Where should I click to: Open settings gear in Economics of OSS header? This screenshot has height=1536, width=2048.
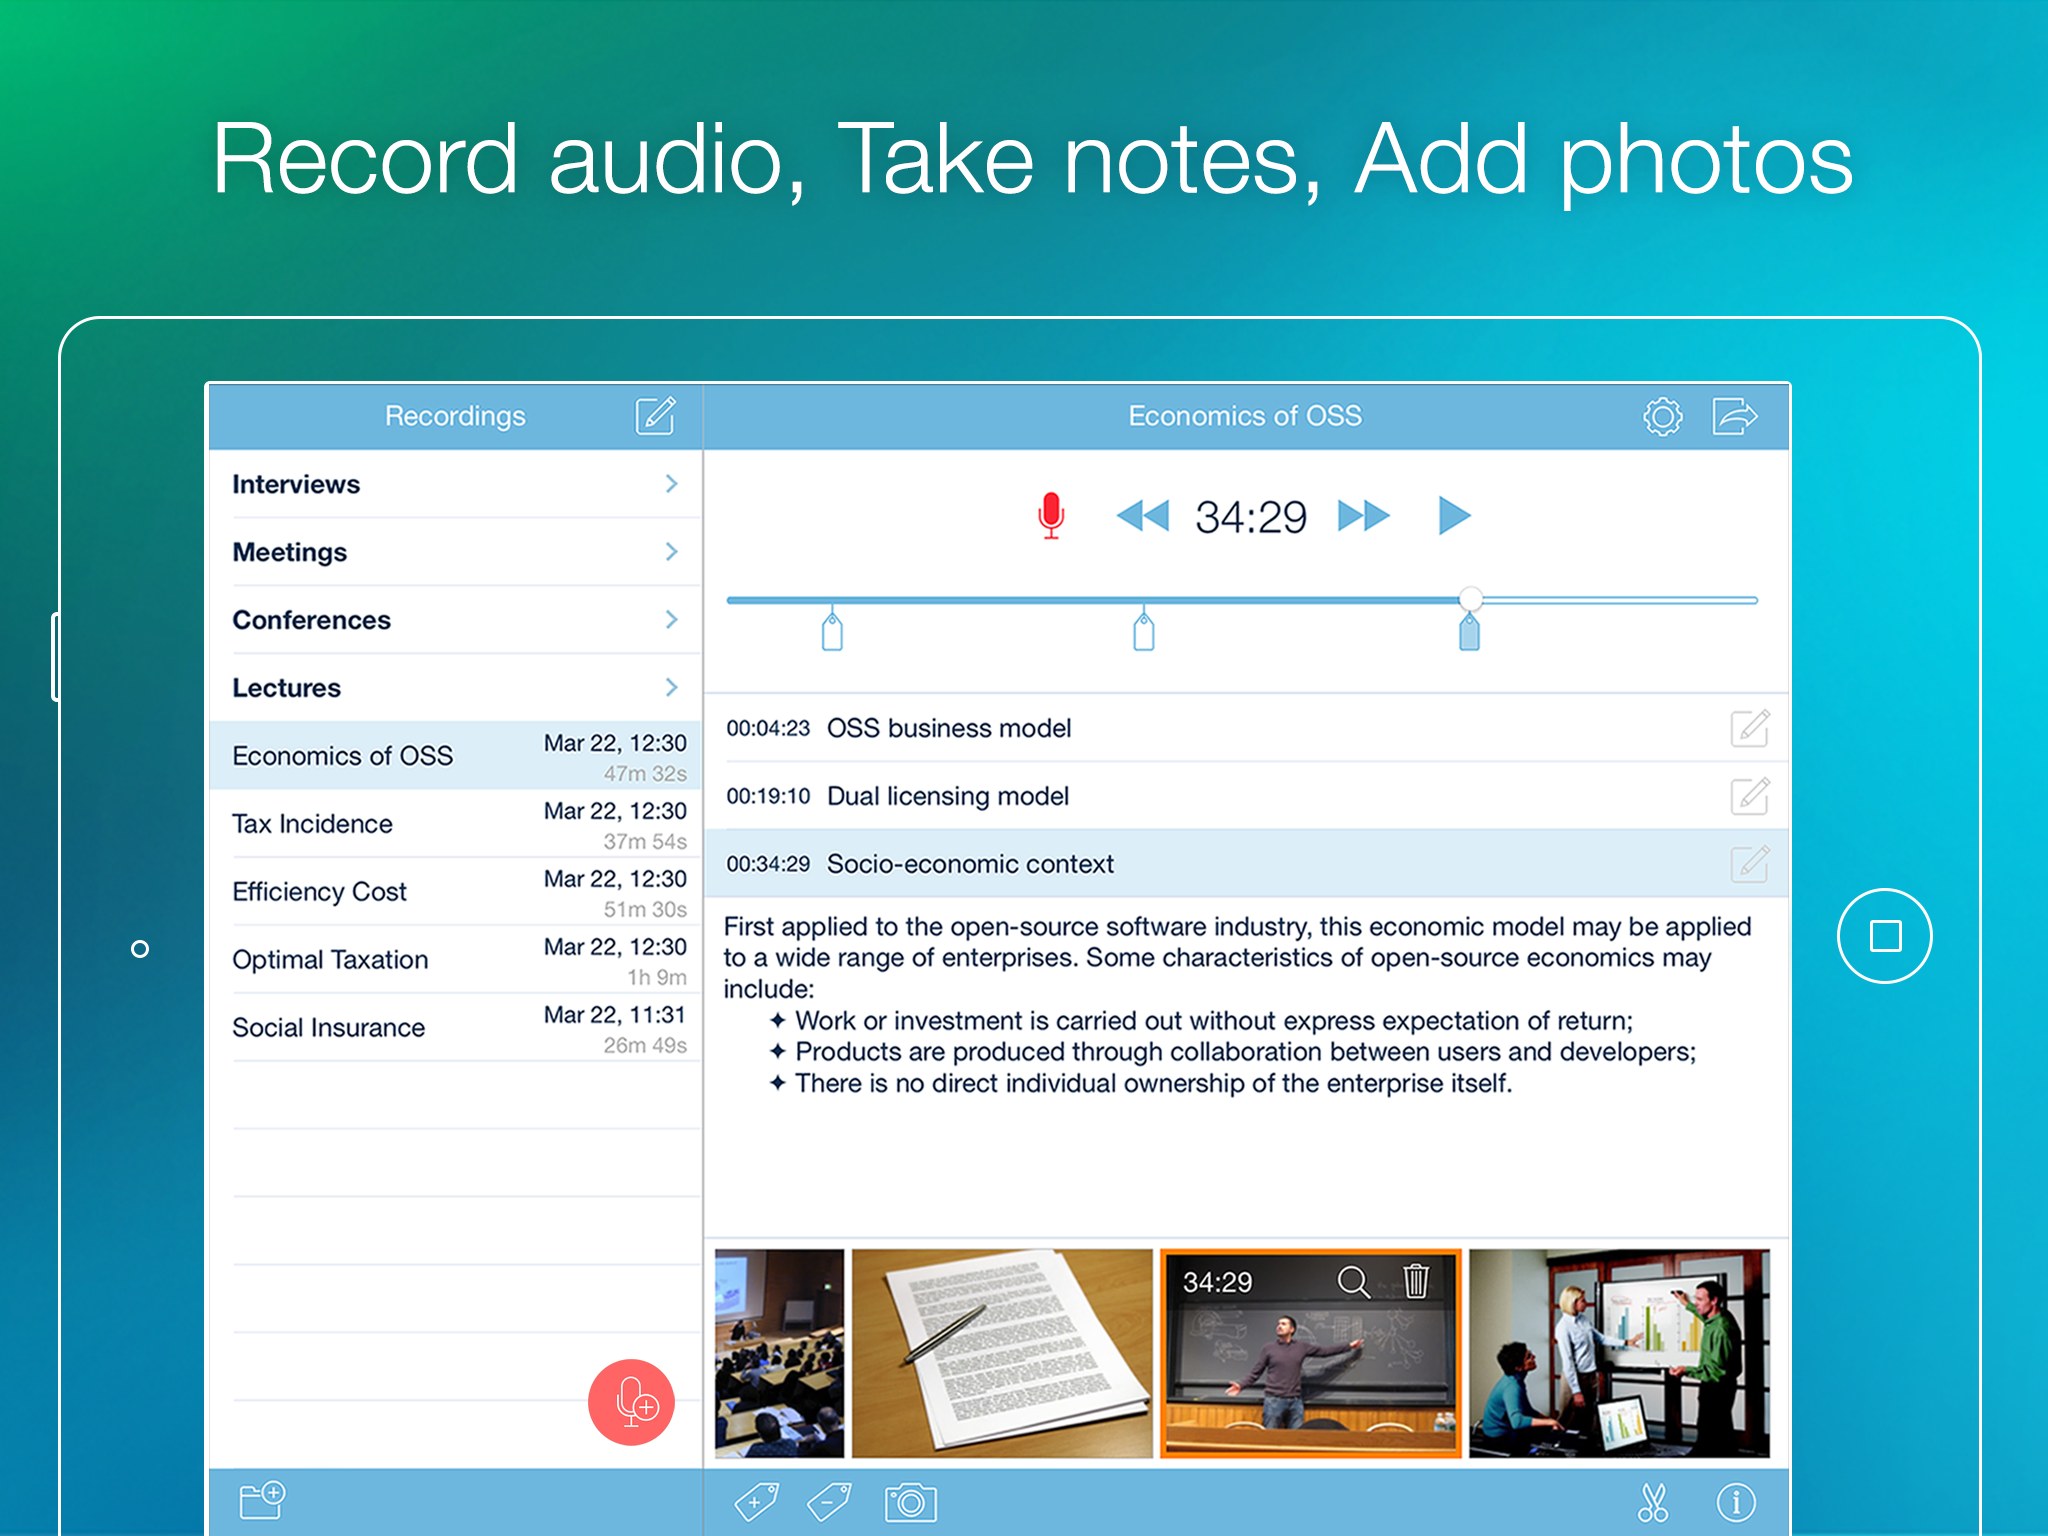click(x=1662, y=416)
